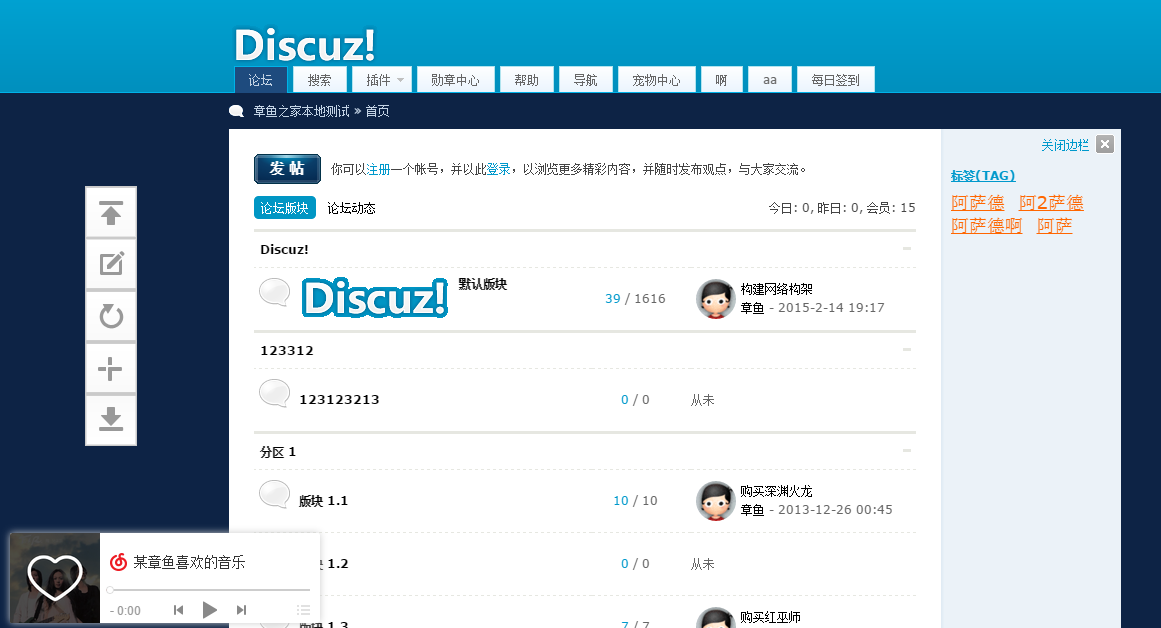Screen dimensions: 1161x628
Task: Click the 10 topic count for 版块 1.1
Action: (x=620, y=501)
